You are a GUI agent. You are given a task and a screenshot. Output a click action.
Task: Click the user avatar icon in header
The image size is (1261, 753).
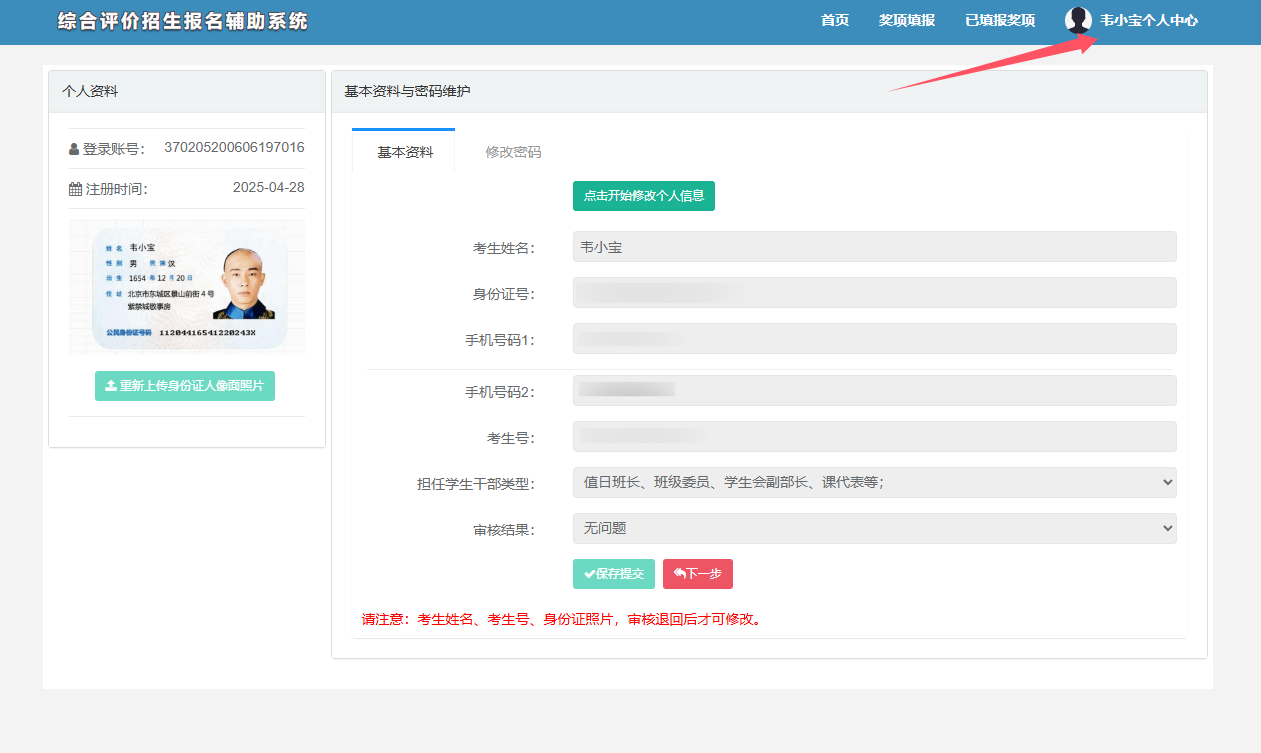(x=1078, y=20)
